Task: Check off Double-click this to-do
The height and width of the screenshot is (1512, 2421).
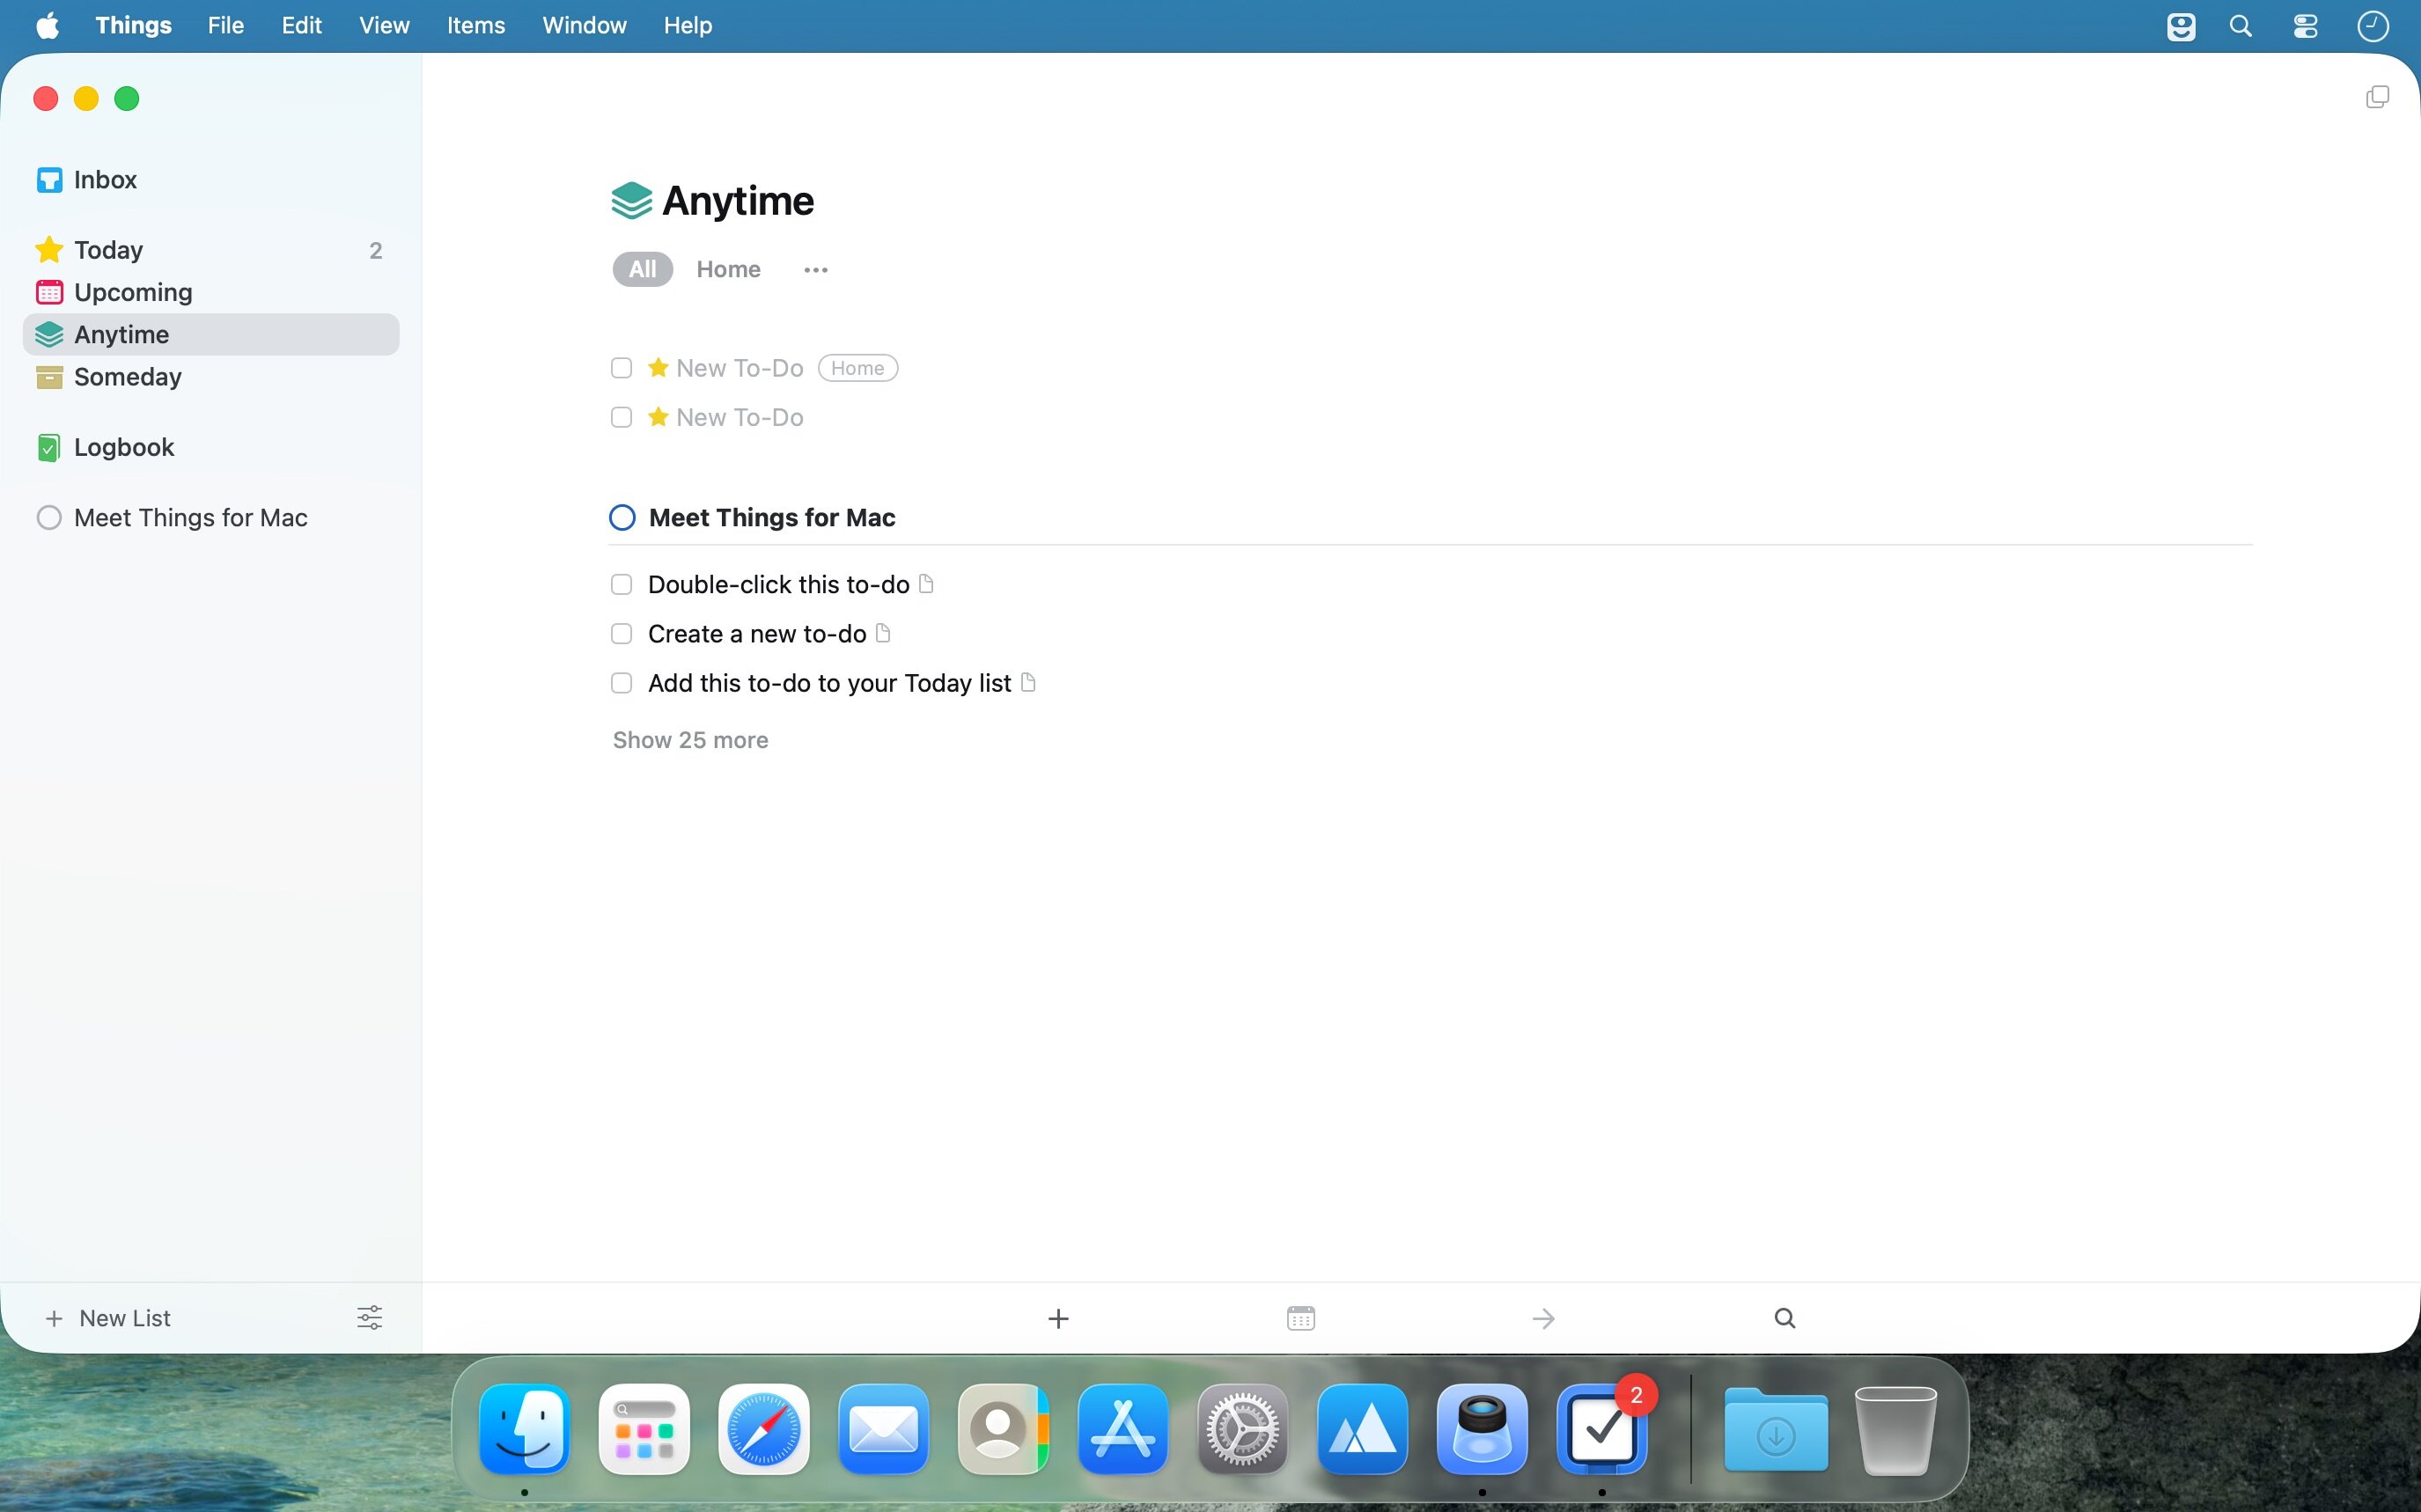Action: coord(621,584)
